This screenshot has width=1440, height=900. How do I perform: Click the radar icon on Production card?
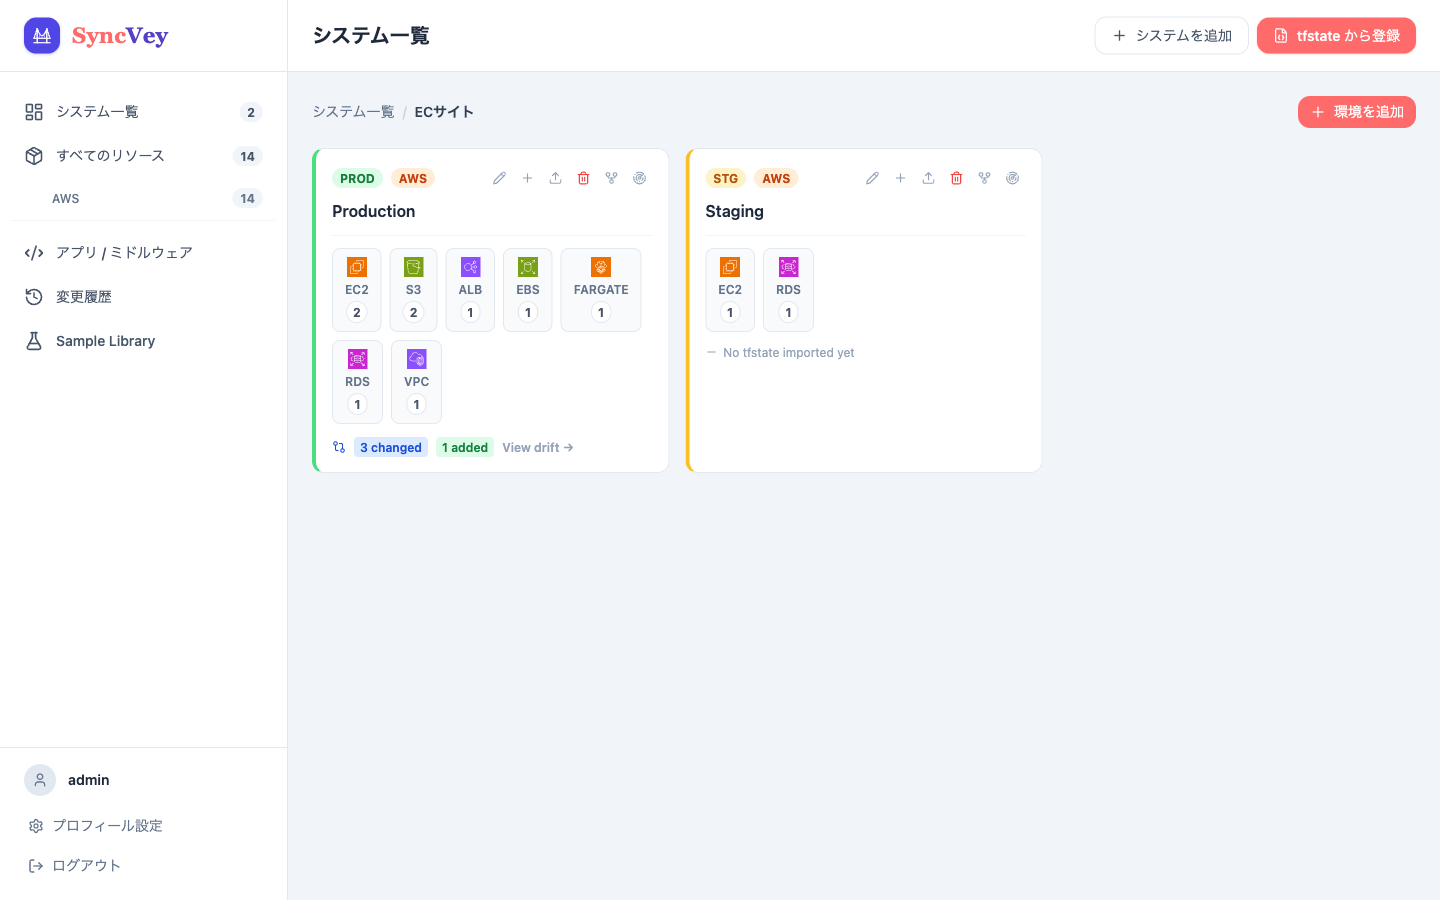(x=639, y=178)
